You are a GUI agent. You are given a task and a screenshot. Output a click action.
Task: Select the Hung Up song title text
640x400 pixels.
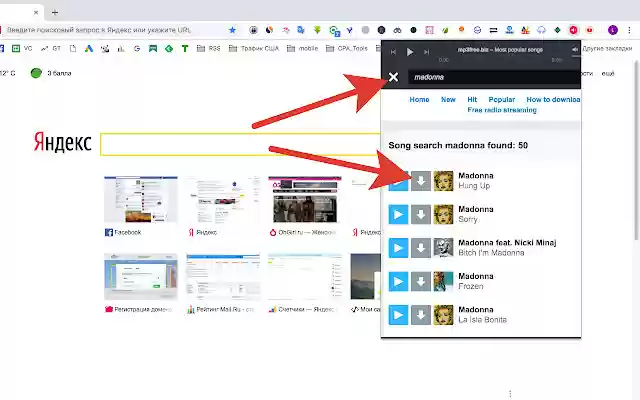click(474, 186)
